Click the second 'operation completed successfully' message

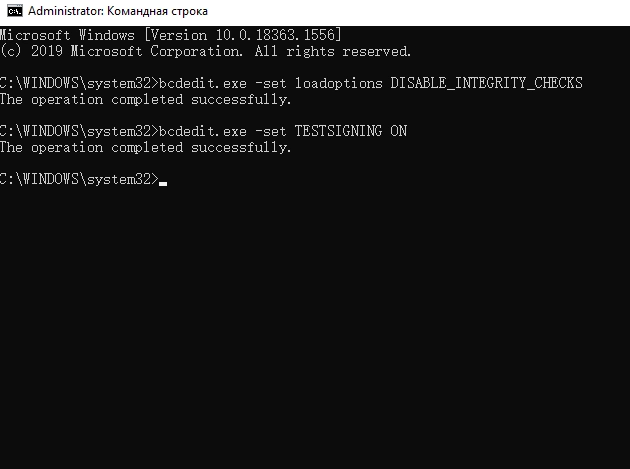coord(145,147)
